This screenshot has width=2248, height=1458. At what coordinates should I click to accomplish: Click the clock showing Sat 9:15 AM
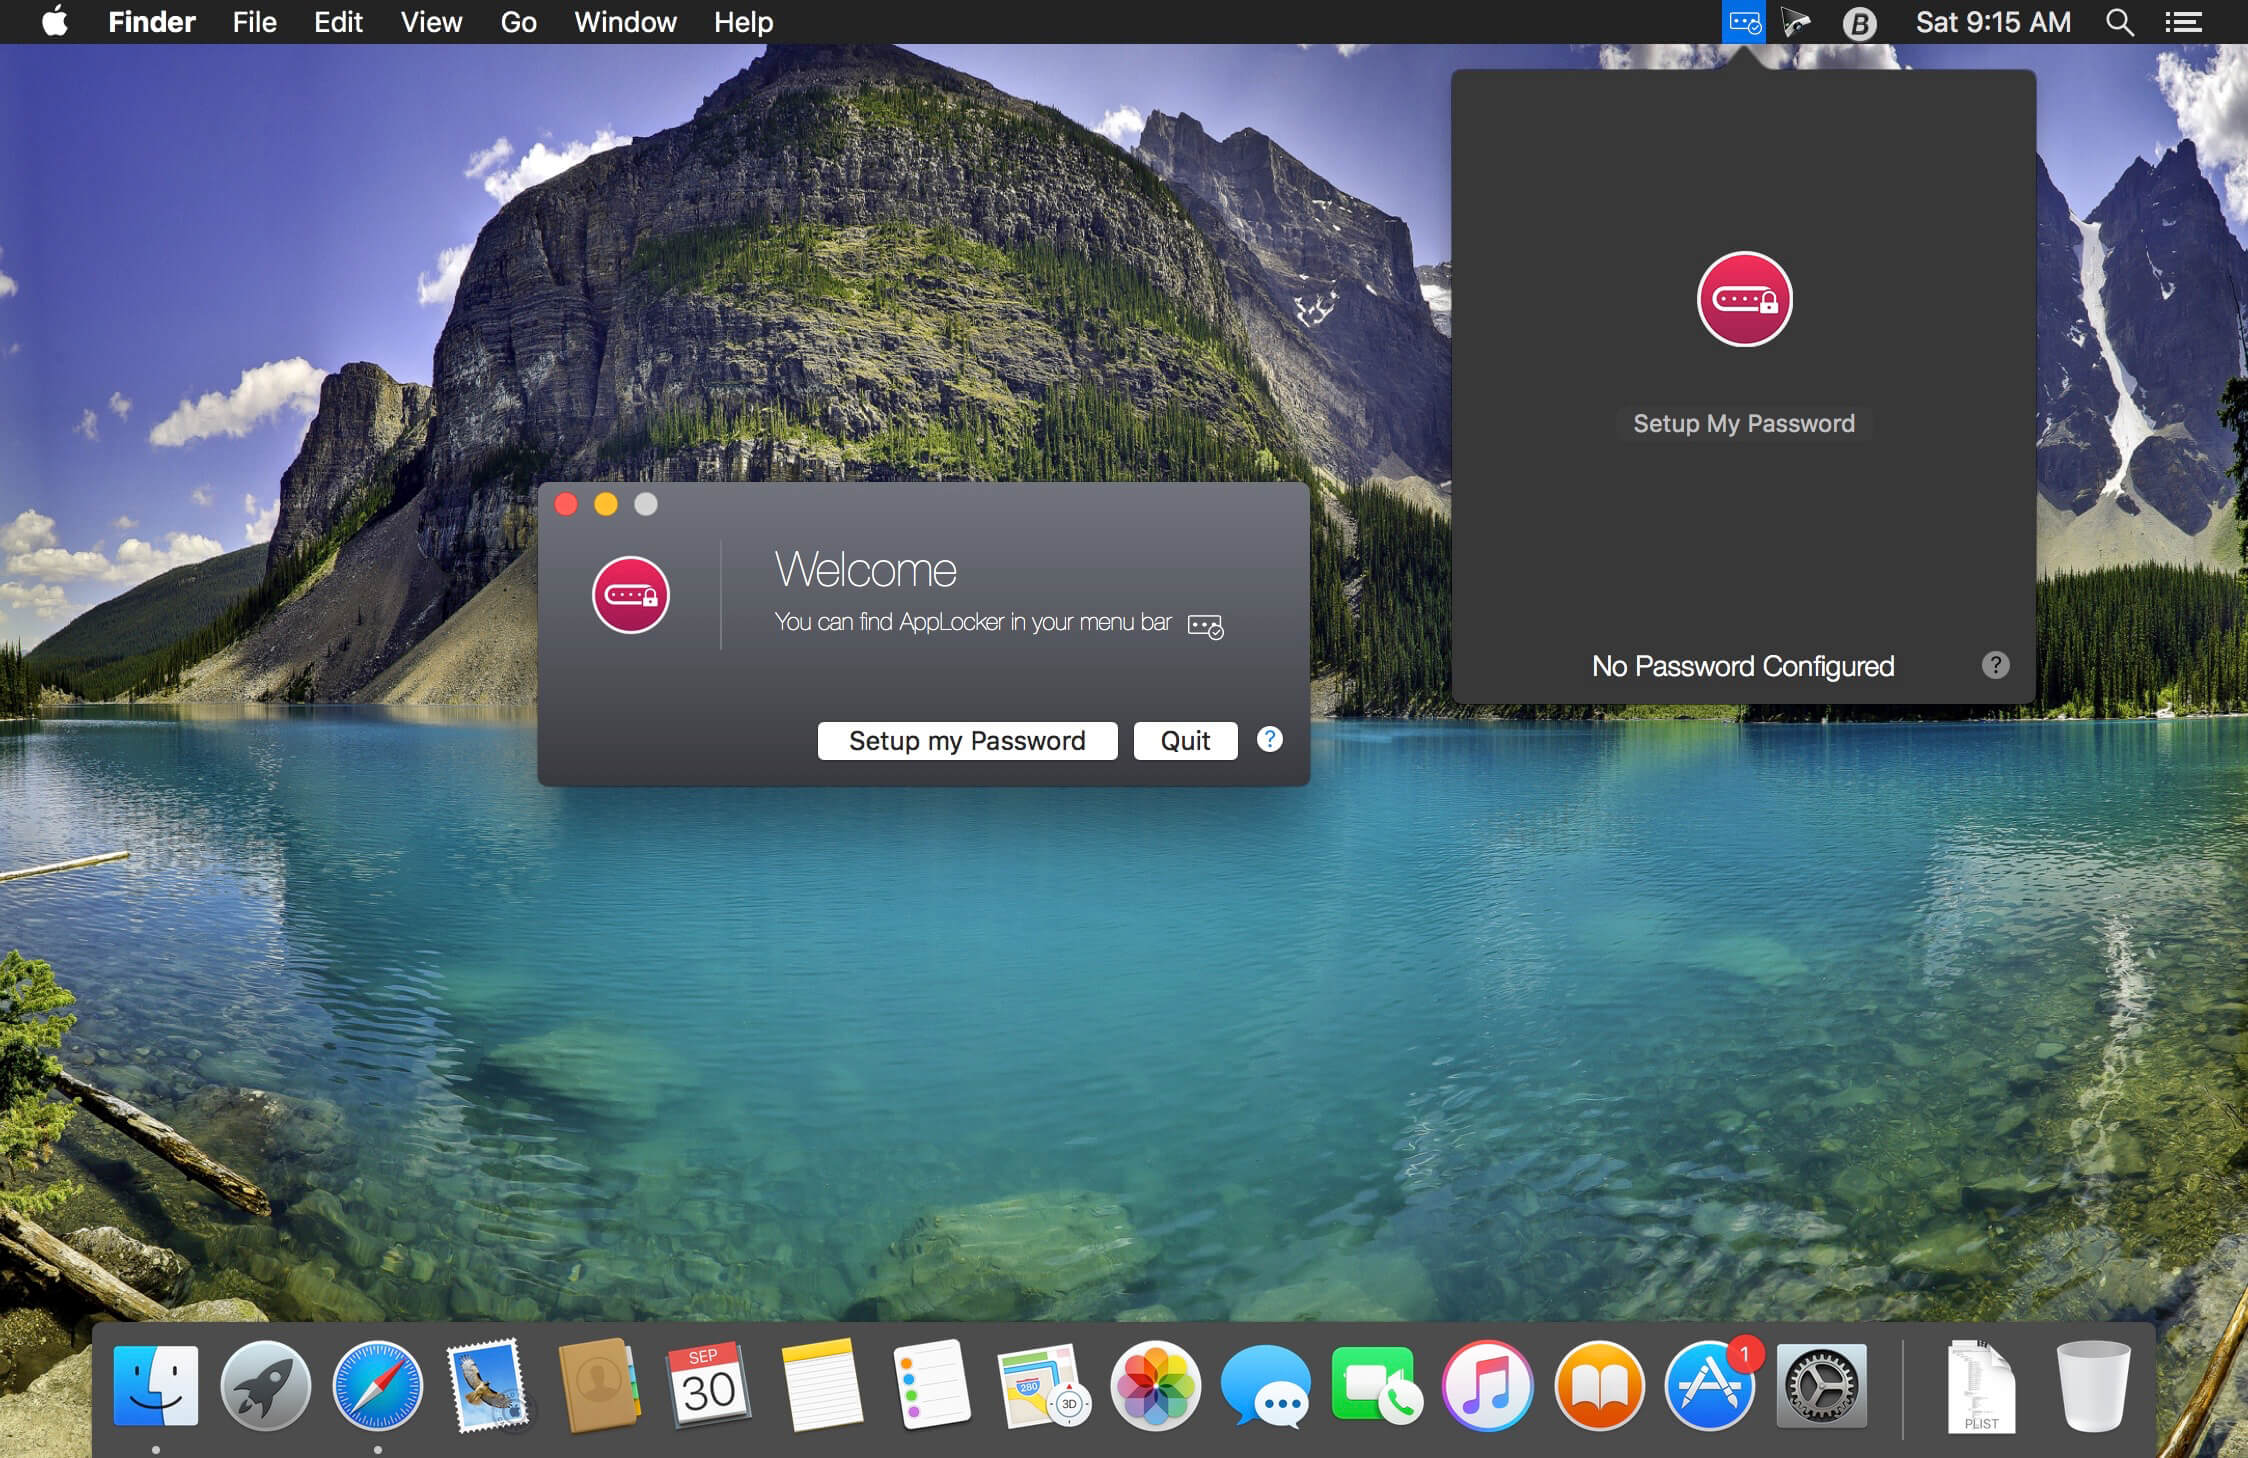1993,22
